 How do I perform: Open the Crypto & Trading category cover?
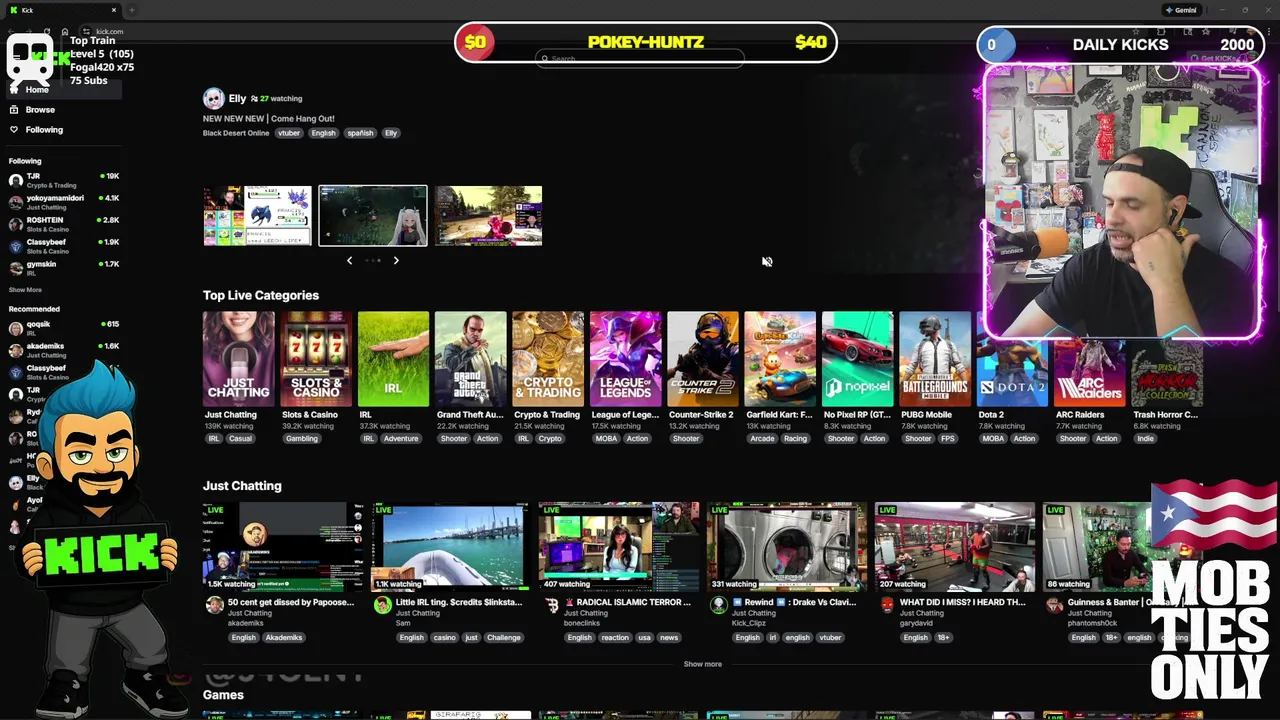pyautogui.click(x=548, y=359)
